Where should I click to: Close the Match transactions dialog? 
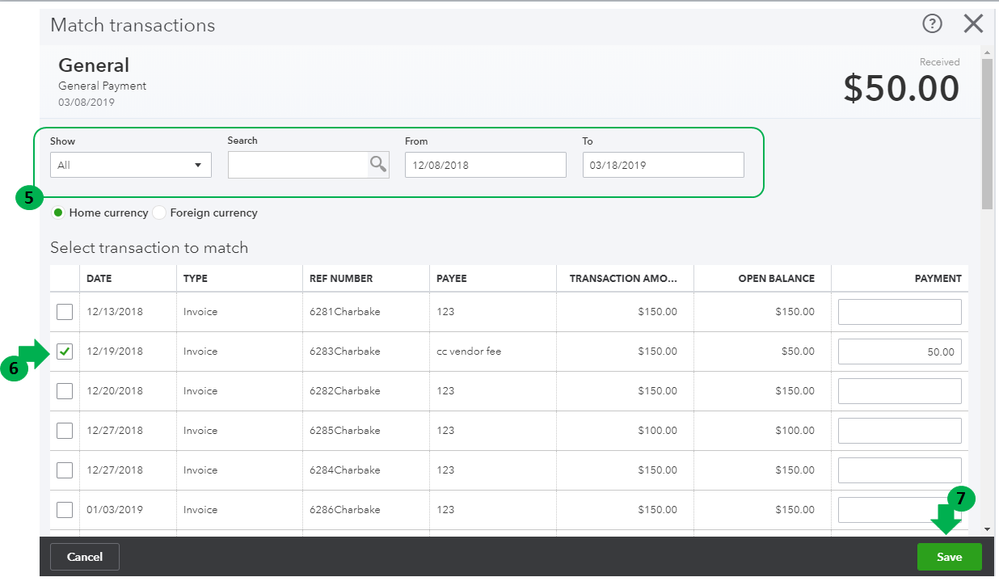[x=973, y=24]
